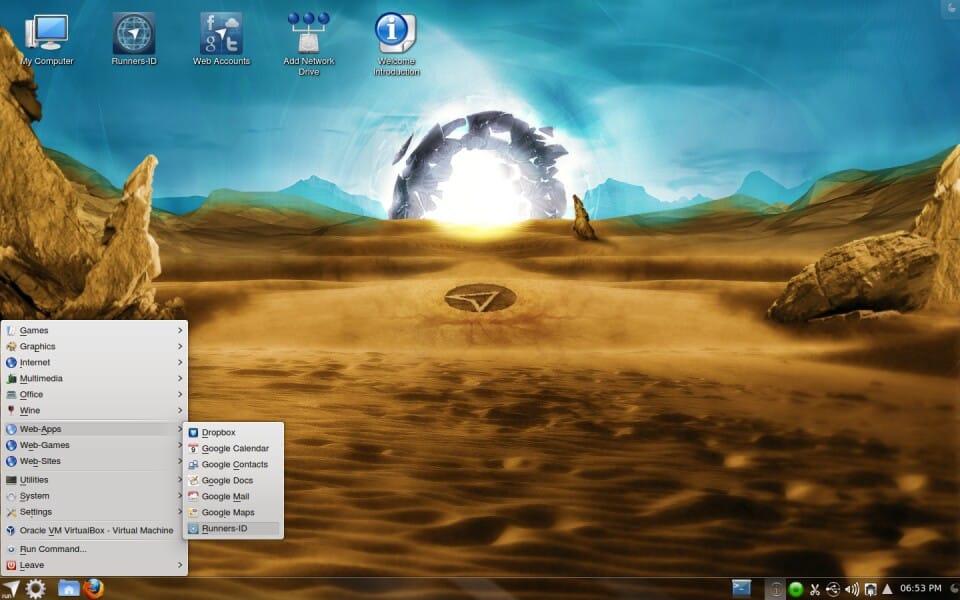Open the USB device notifier tray icon
Screen dimensions: 960x600
pos(833,590)
